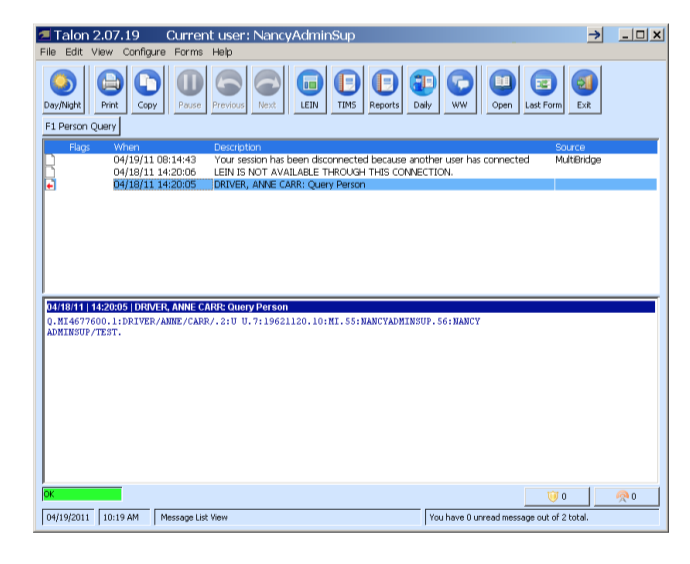Open the WW messaging icon
This screenshot has width=690, height=564.
coord(460,90)
